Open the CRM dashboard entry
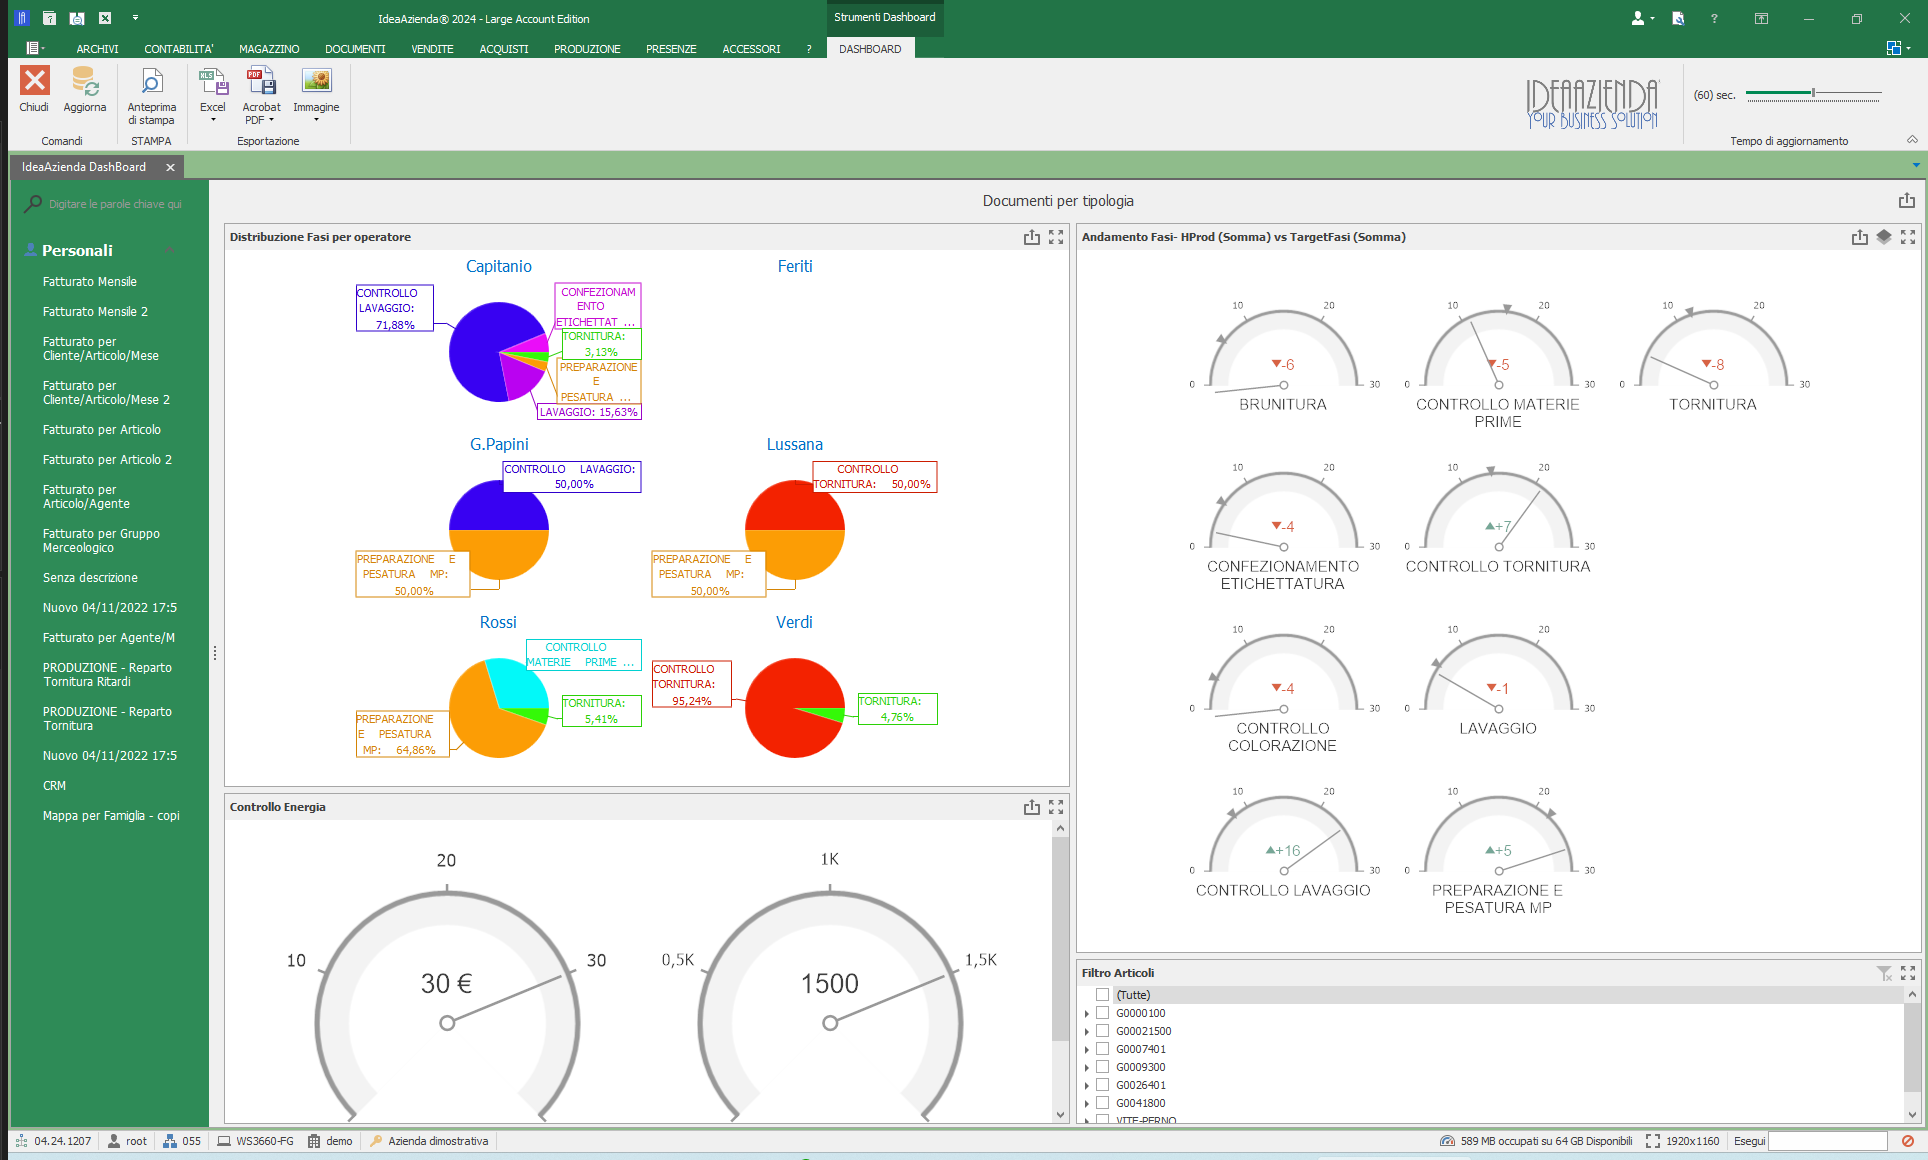The image size is (1928, 1160). (54, 786)
